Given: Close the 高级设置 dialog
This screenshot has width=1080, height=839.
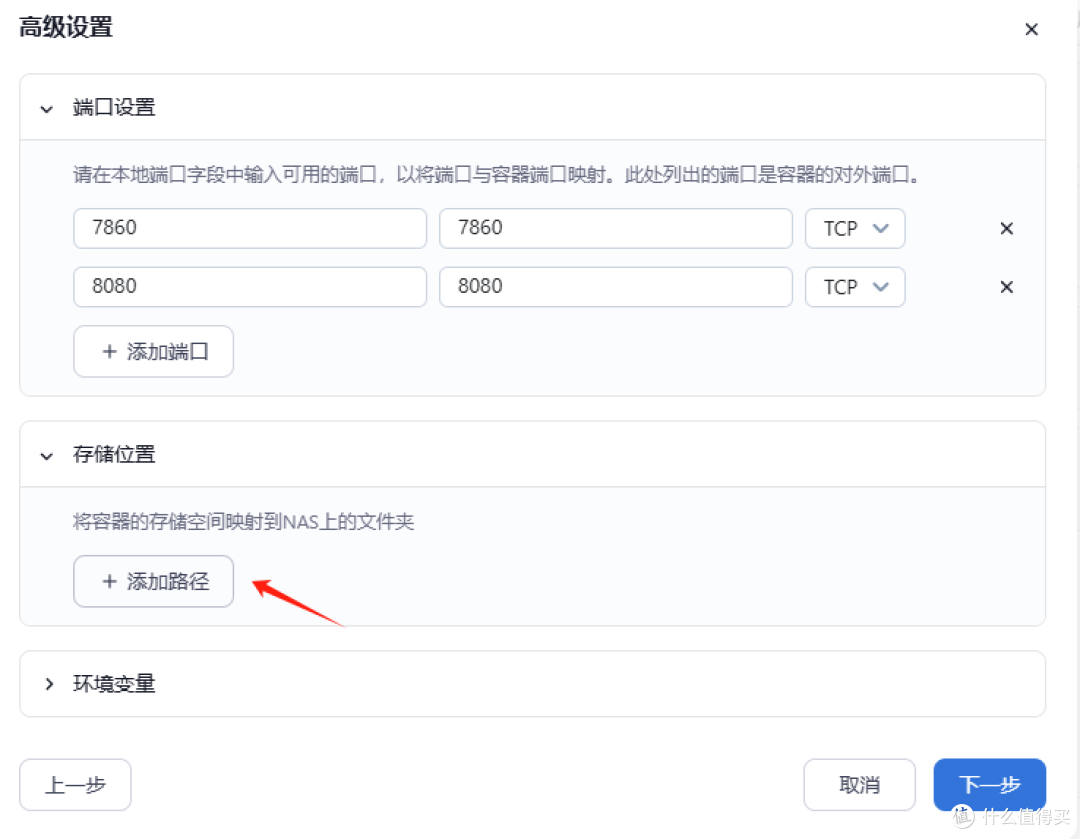Looking at the screenshot, I should [x=1031, y=29].
